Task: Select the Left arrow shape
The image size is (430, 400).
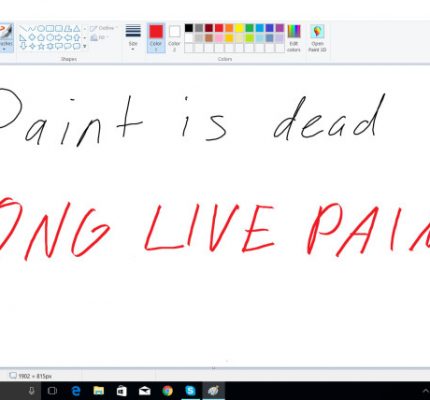Action: 68,37
